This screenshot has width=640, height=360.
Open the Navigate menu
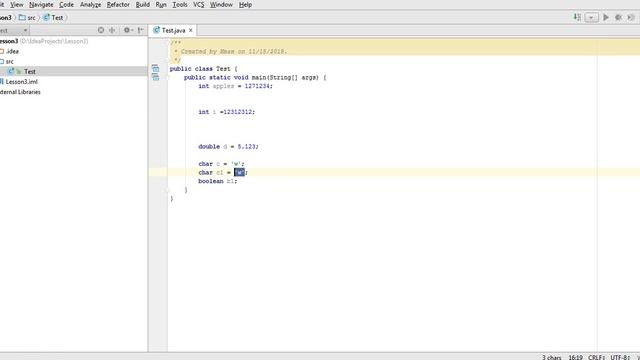click(x=41, y=5)
